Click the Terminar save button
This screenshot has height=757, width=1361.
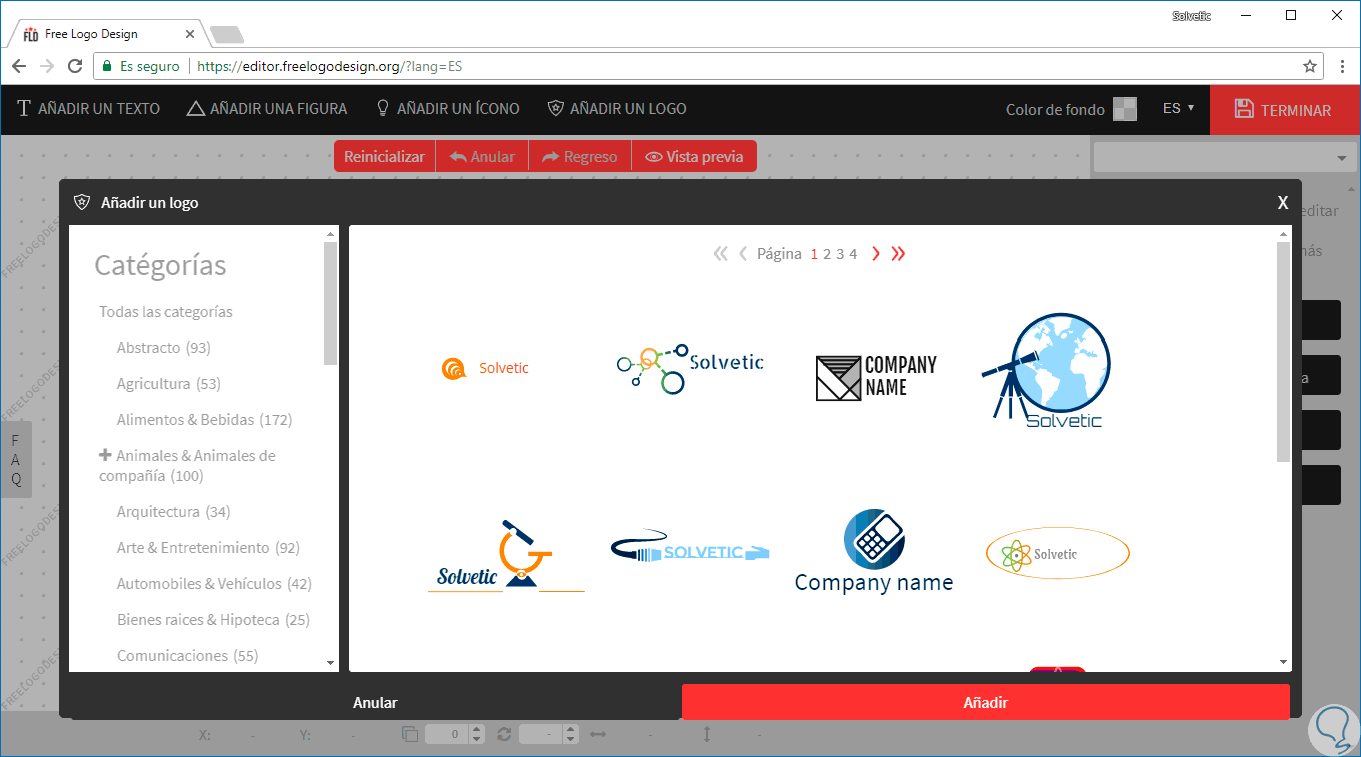(x=1285, y=110)
